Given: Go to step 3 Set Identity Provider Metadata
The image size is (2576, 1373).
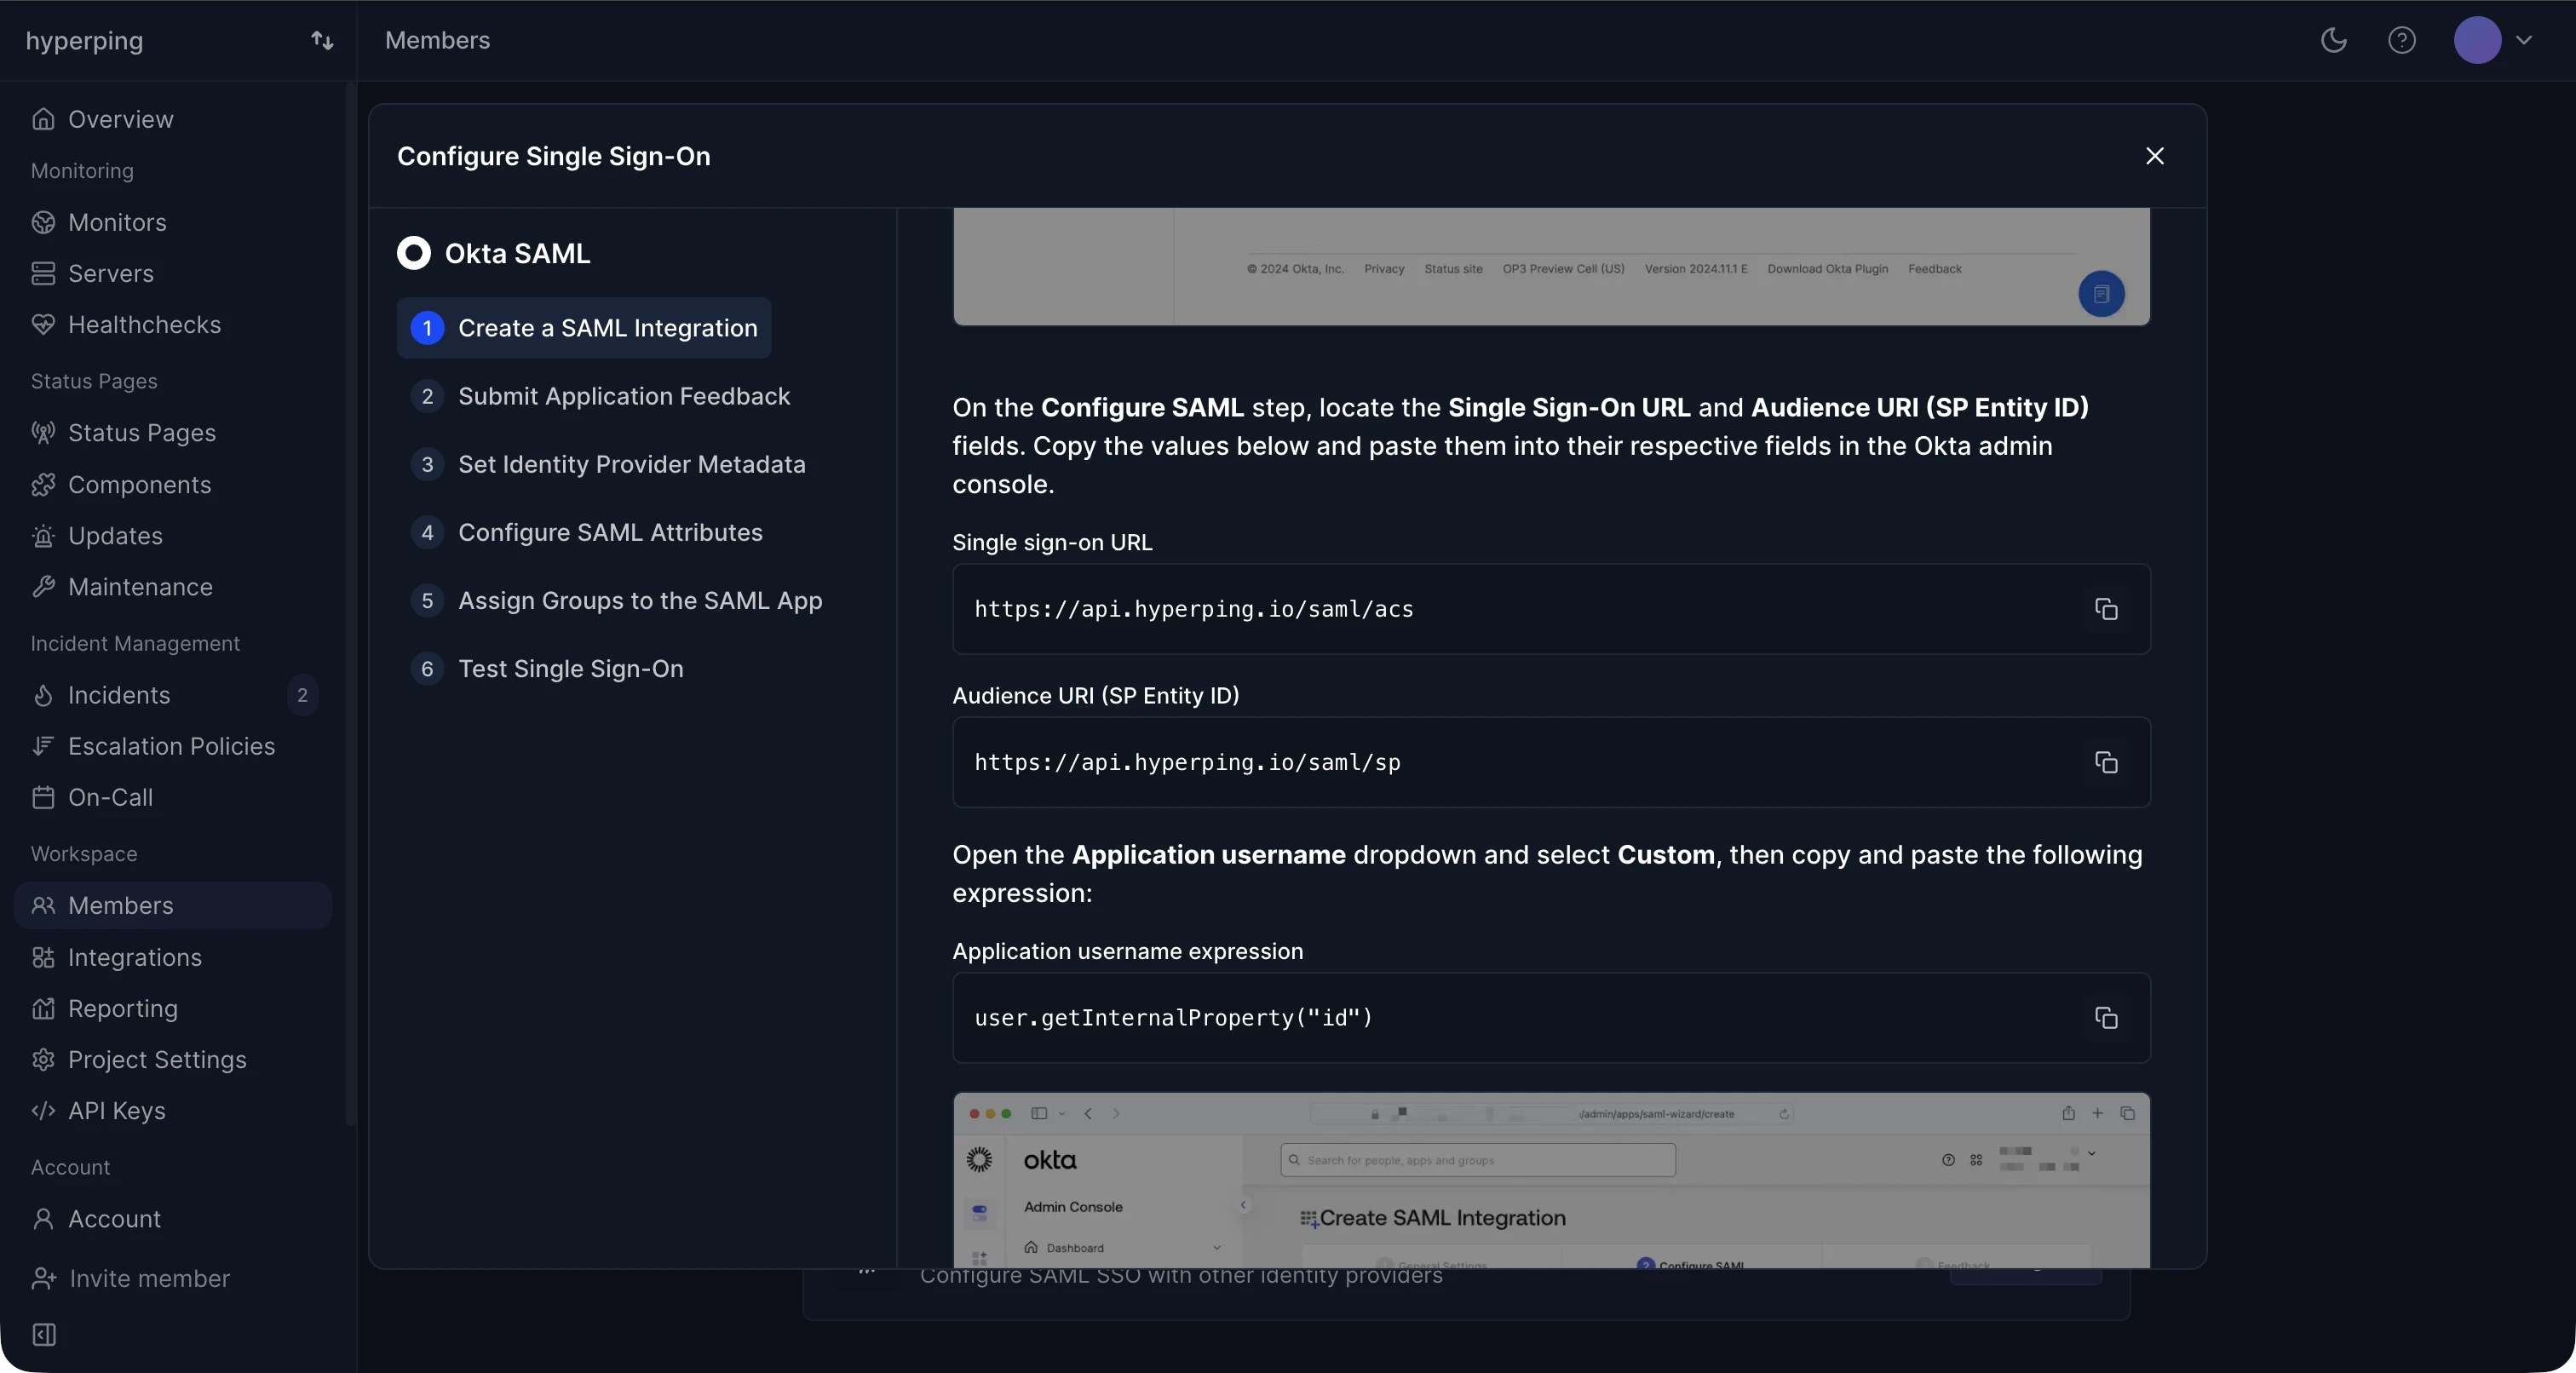Looking at the screenshot, I should pyautogui.click(x=608, y=464).
